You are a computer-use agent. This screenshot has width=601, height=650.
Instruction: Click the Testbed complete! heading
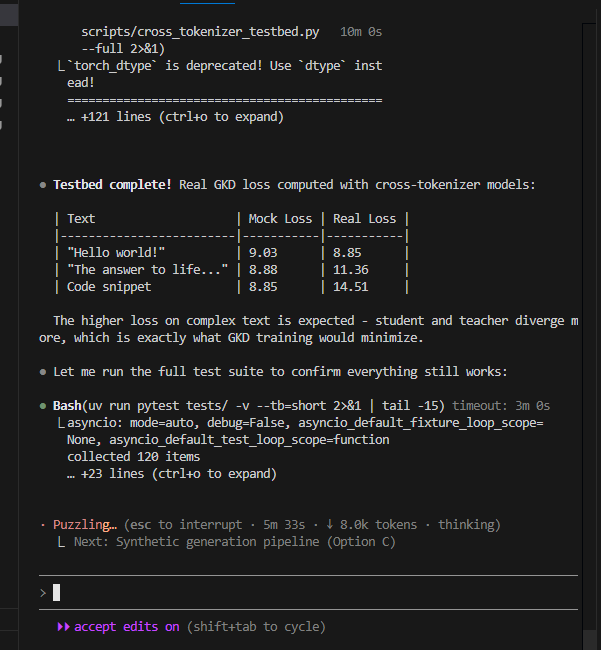click(112, 184)
